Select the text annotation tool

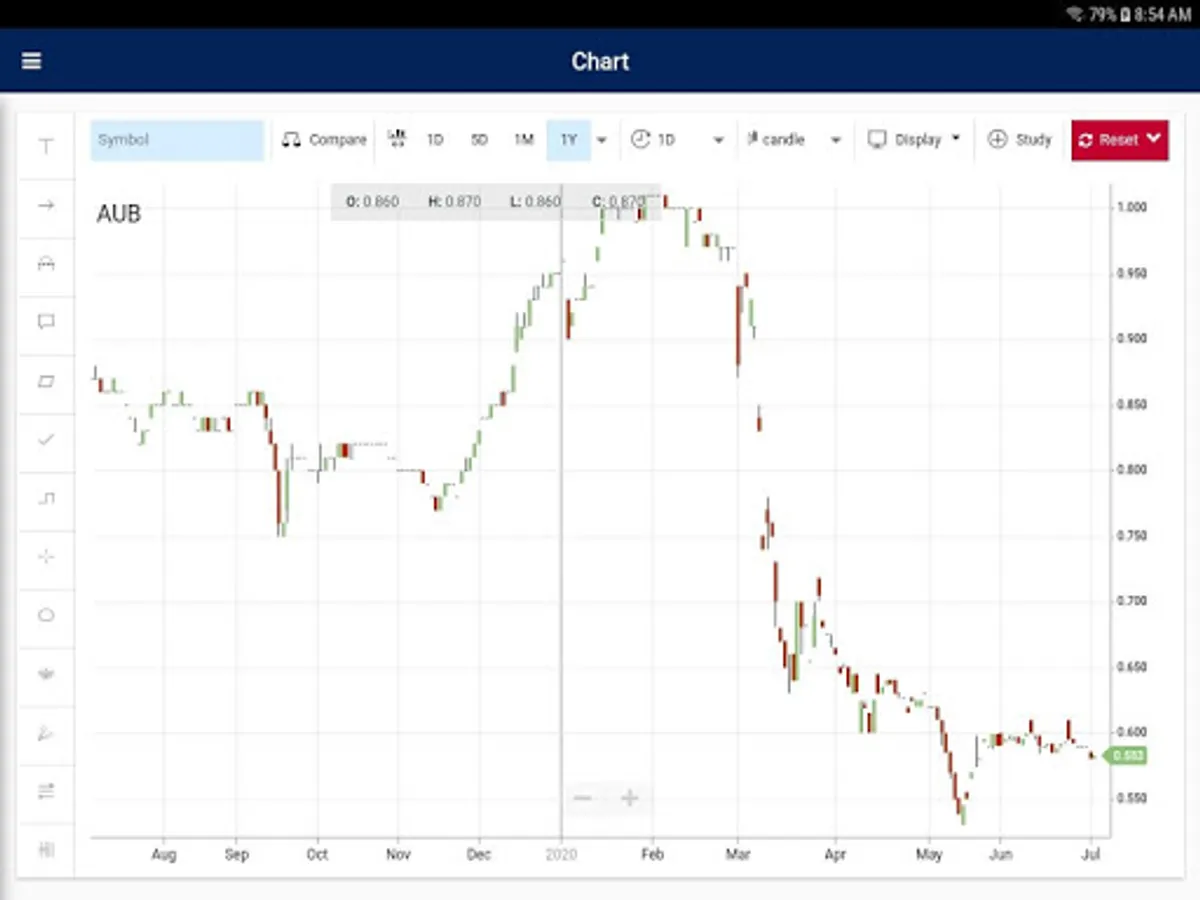(x=46, y=147)
